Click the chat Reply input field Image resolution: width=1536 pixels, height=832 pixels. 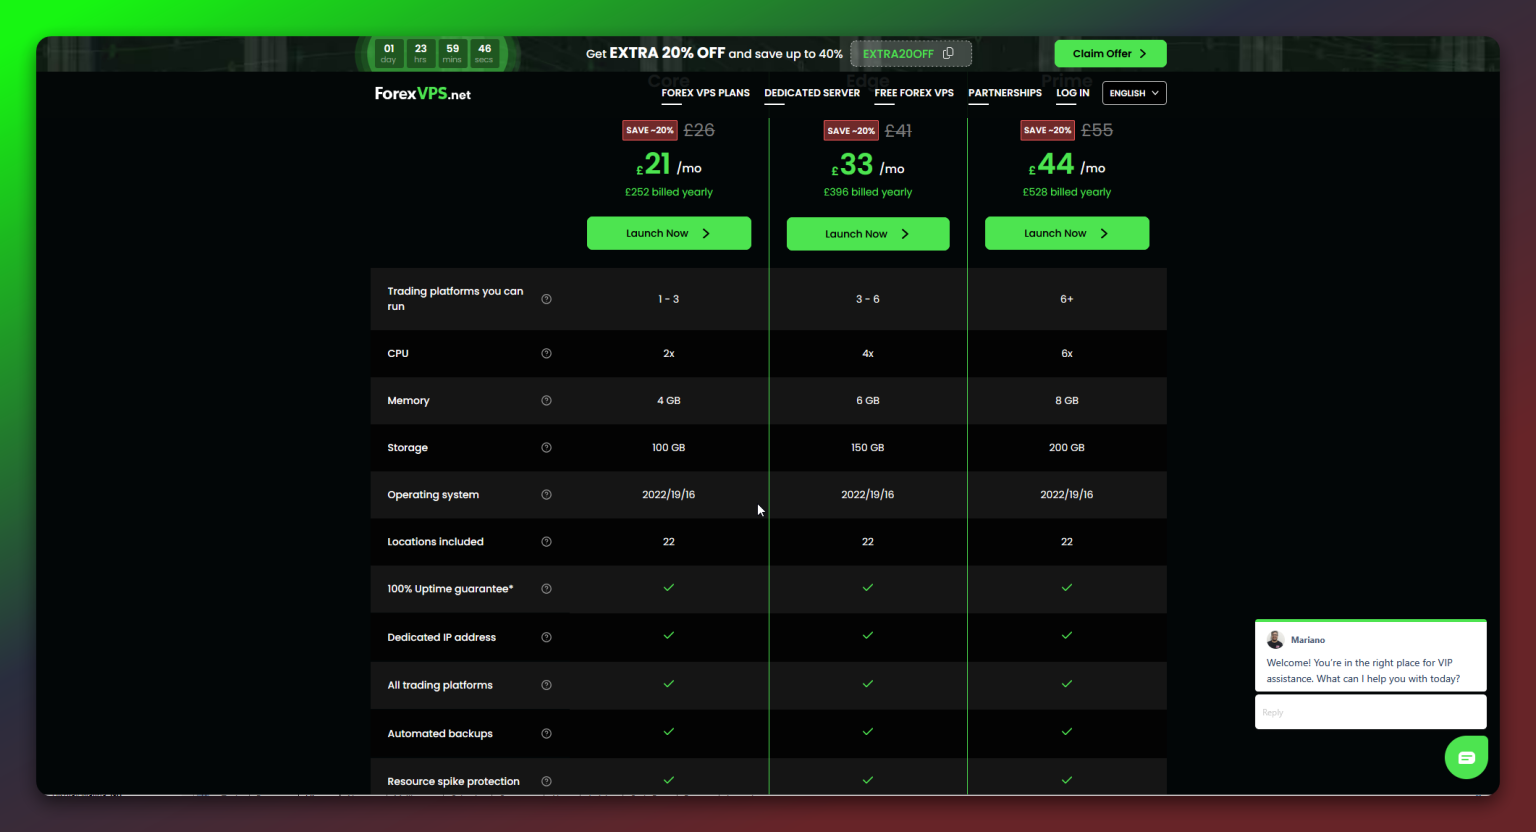1370,711
